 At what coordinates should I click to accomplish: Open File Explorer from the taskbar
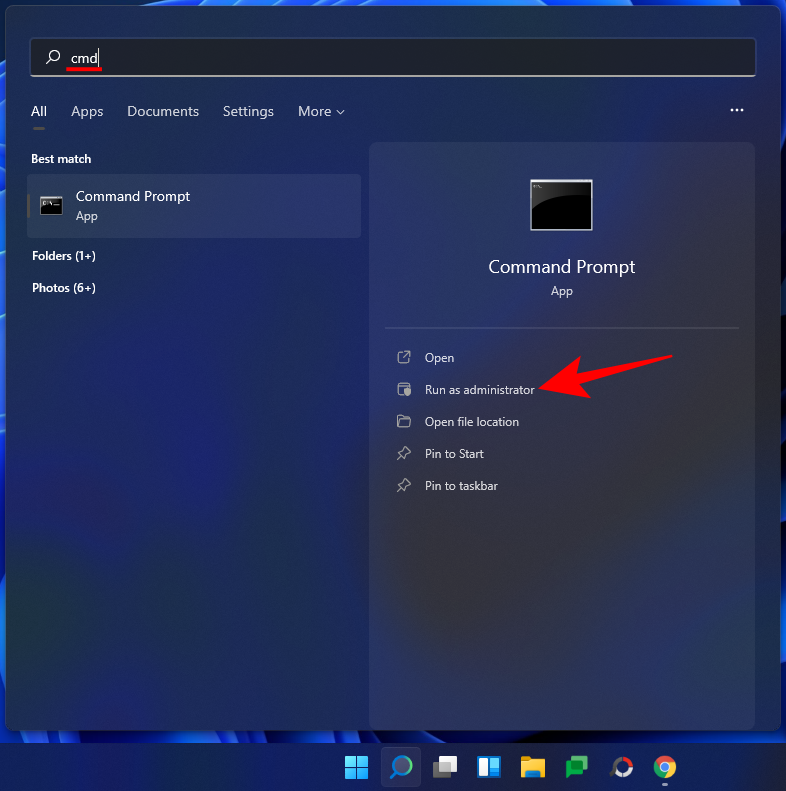tap(533, 767)
